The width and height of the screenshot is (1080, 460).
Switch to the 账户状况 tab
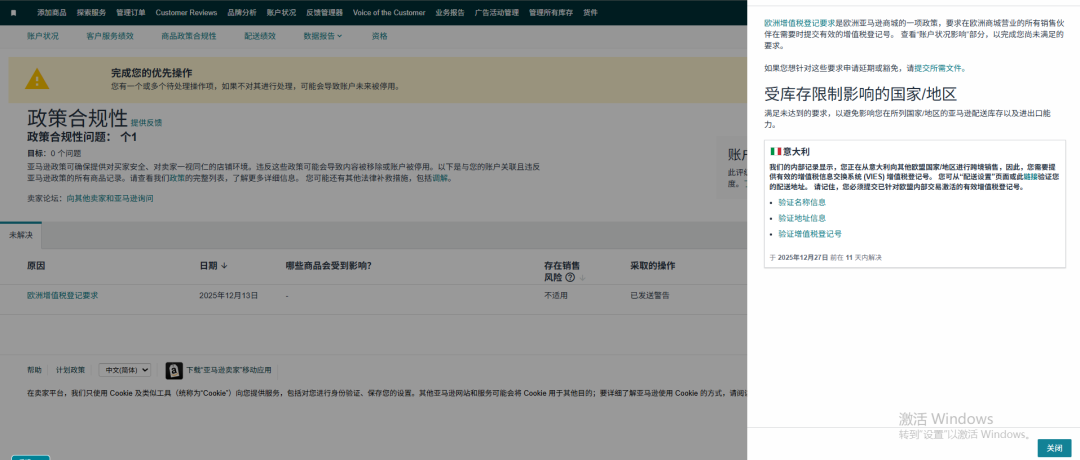click(x=45, y=36)
